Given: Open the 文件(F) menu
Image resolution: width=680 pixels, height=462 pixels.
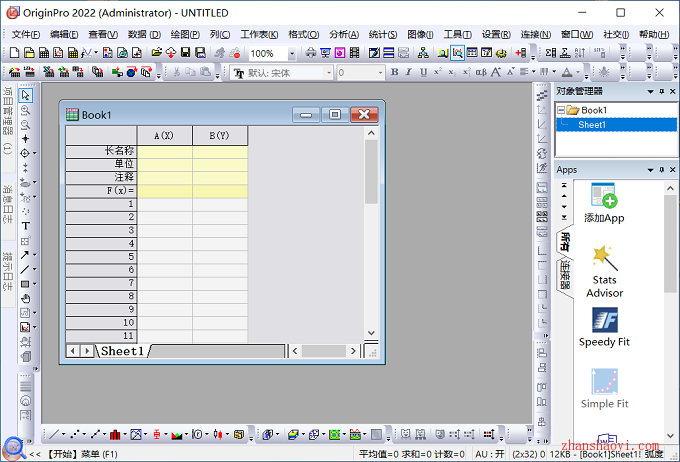Looking at the screenshot, I should tap(26, 34).
